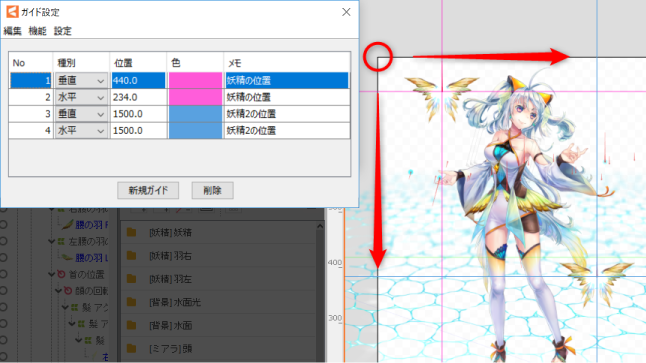Screen dimensions: 646x363
Task: Select the folder icon beside [妖精]羽右
Action: [x=131, y=256]
